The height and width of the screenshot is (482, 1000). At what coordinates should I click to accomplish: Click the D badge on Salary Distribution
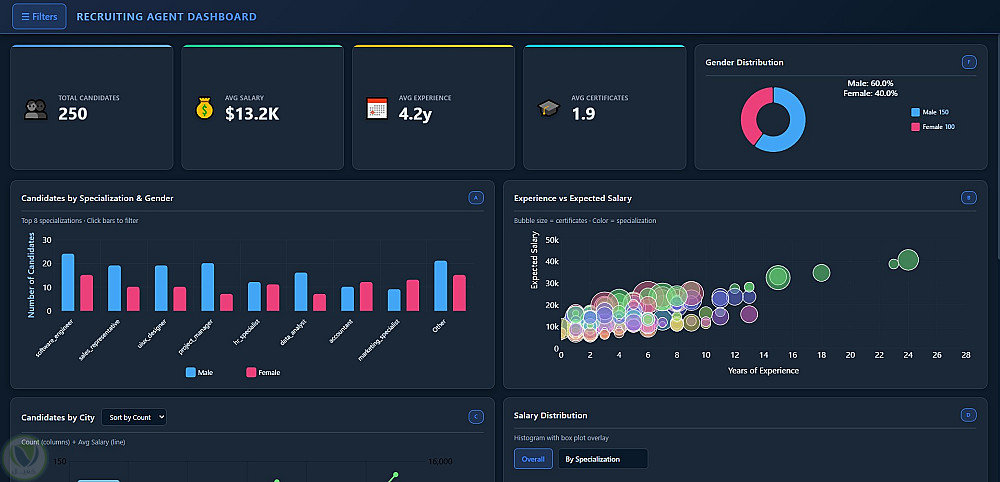coord(969,415)
